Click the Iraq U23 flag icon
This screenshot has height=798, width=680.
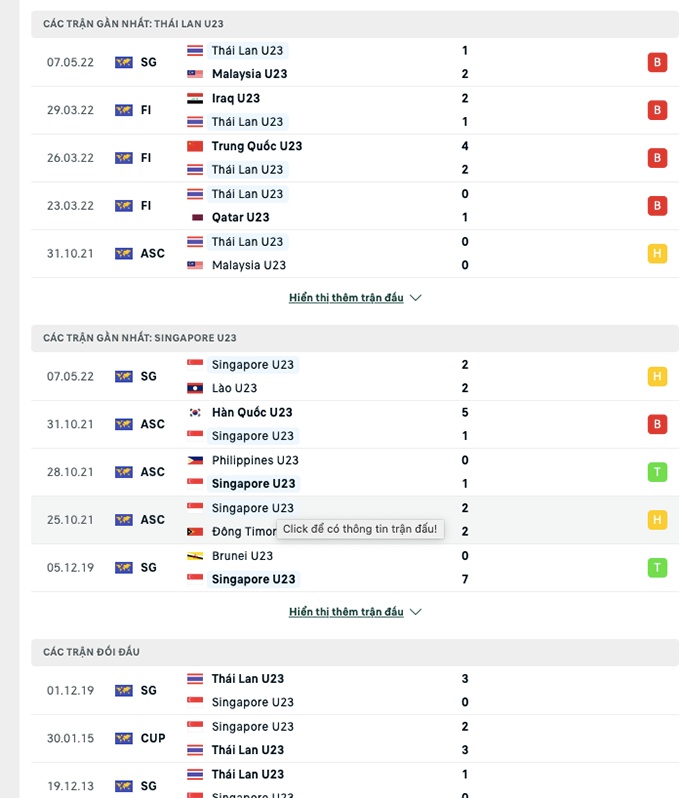(196, 98)
